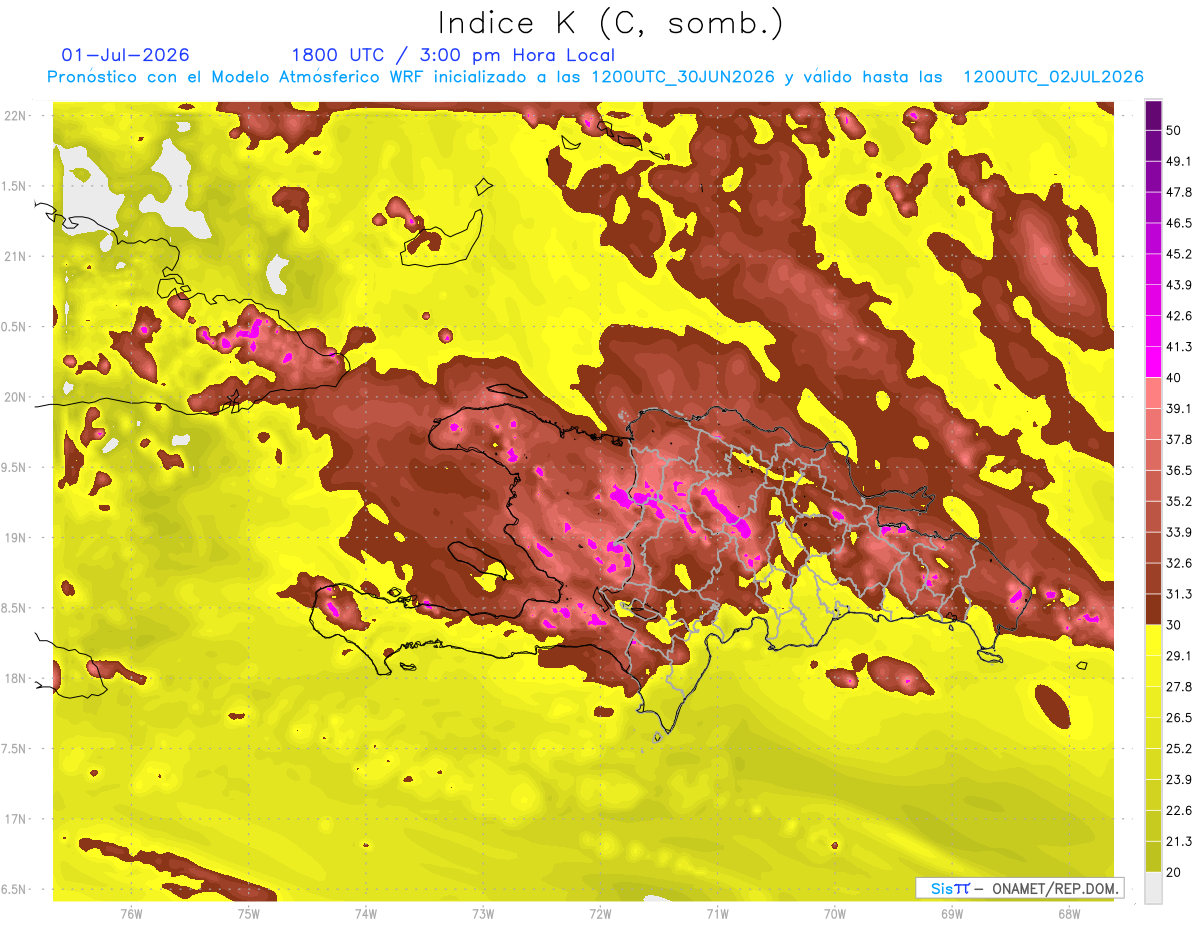Image resolution: width=1200 pixels, height=927 pixels.
Task: Click the "19N" latitude label
Action: point(16,538)
